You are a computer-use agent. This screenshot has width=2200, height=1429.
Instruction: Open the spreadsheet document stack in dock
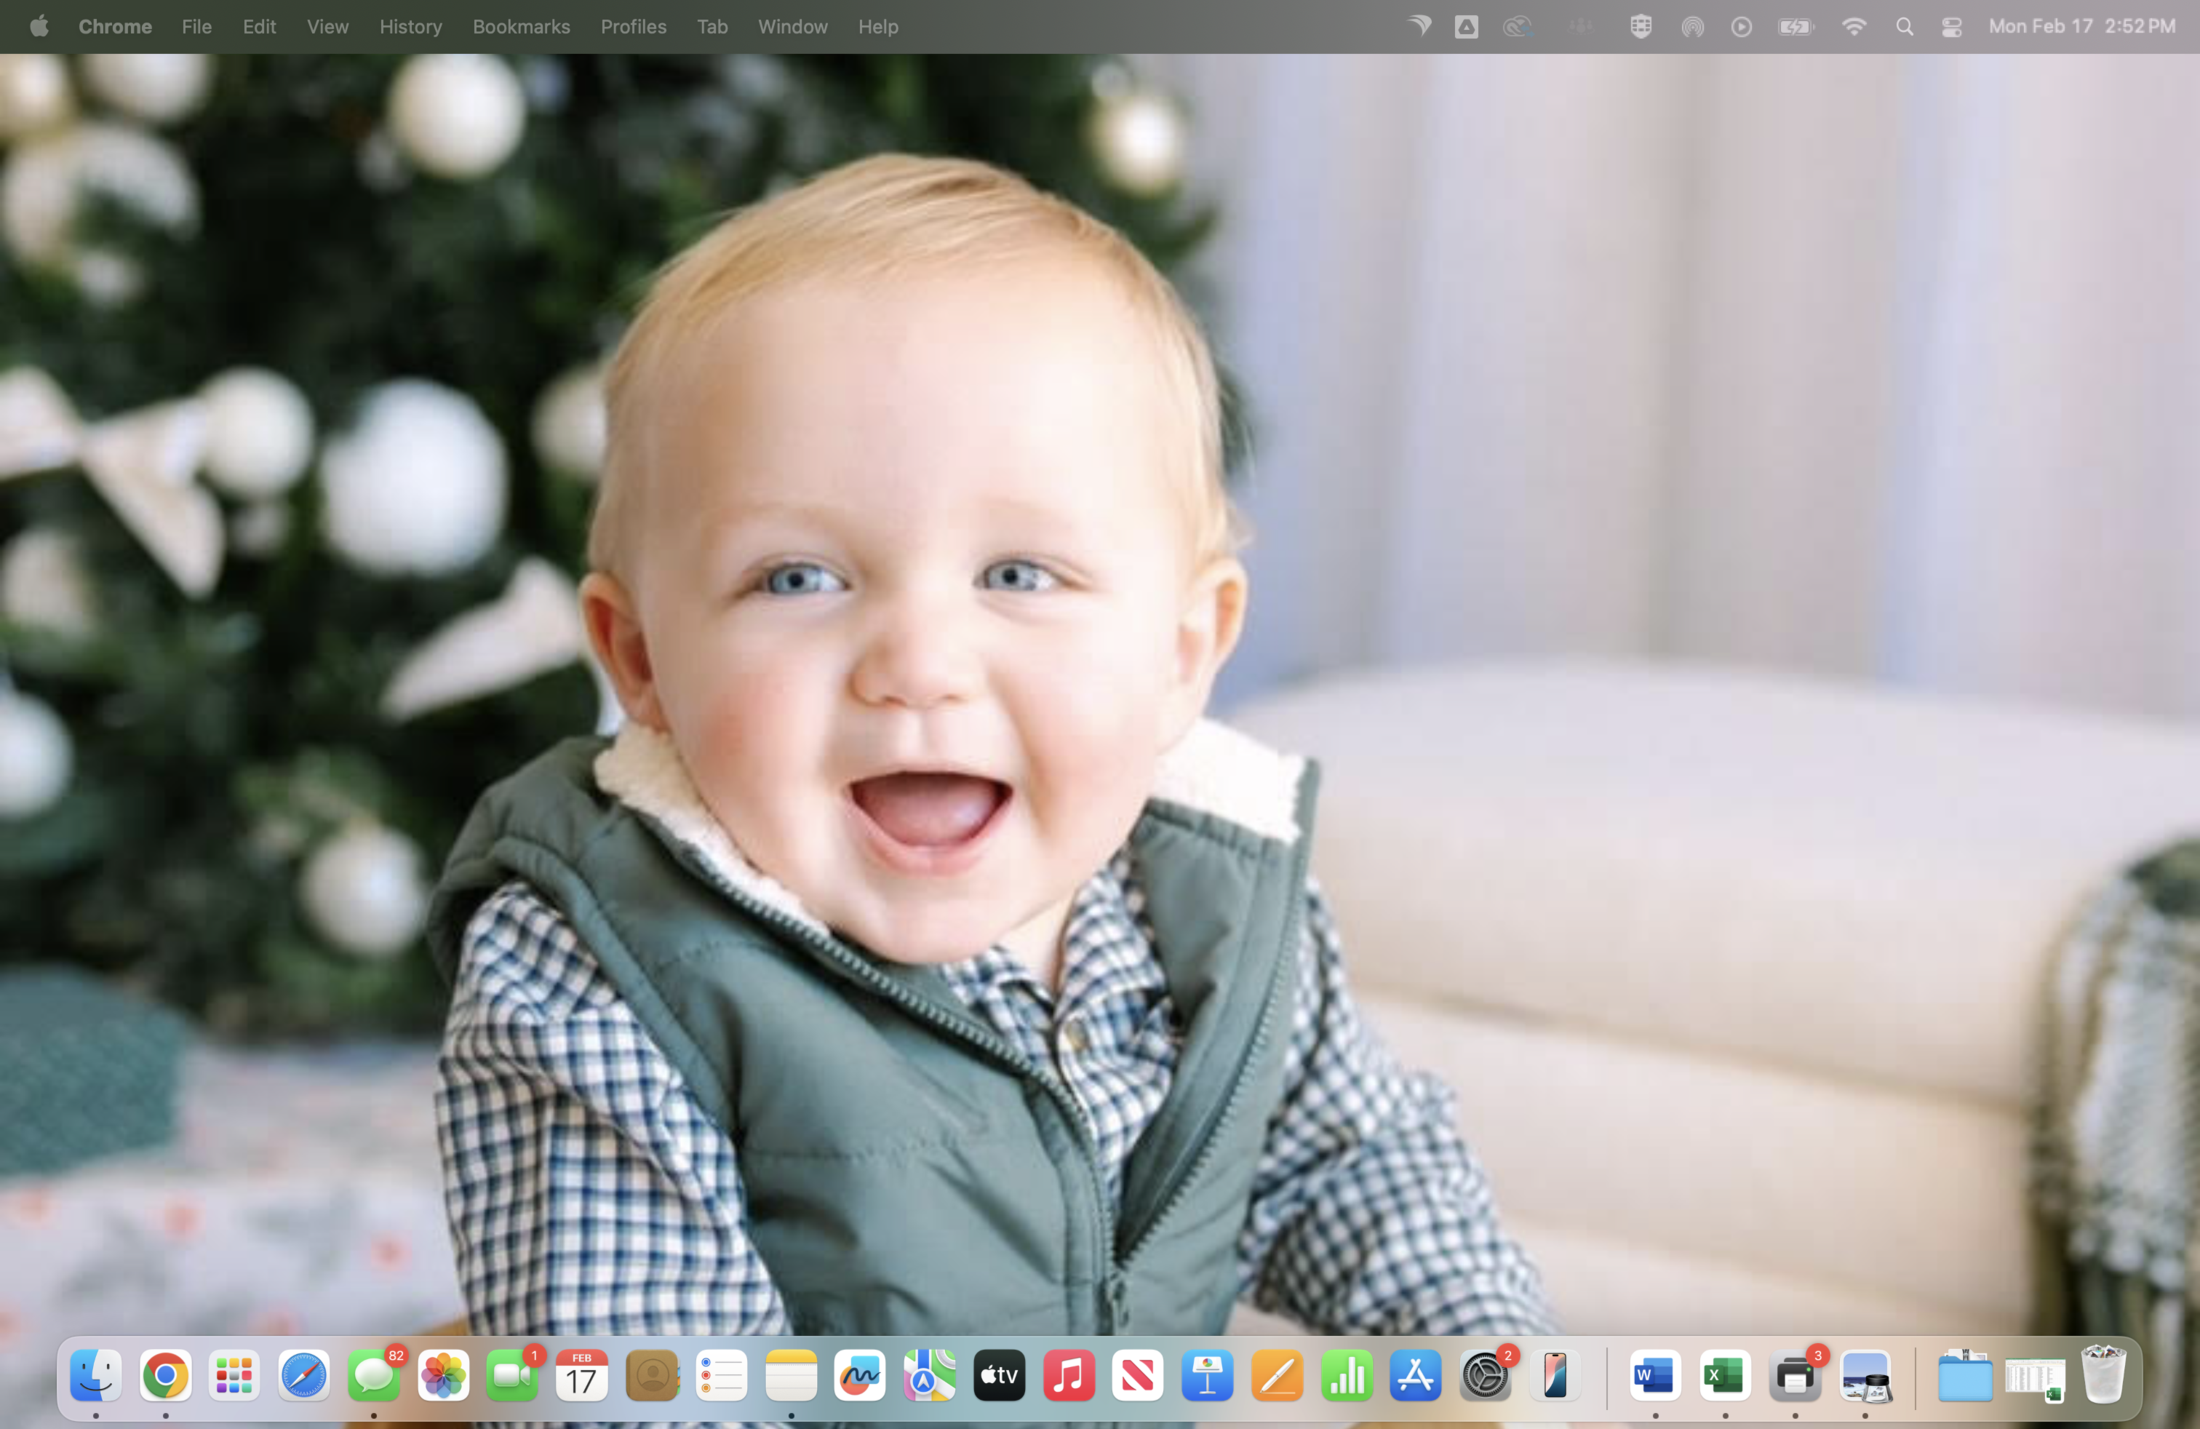[x=2034, y=1378]
